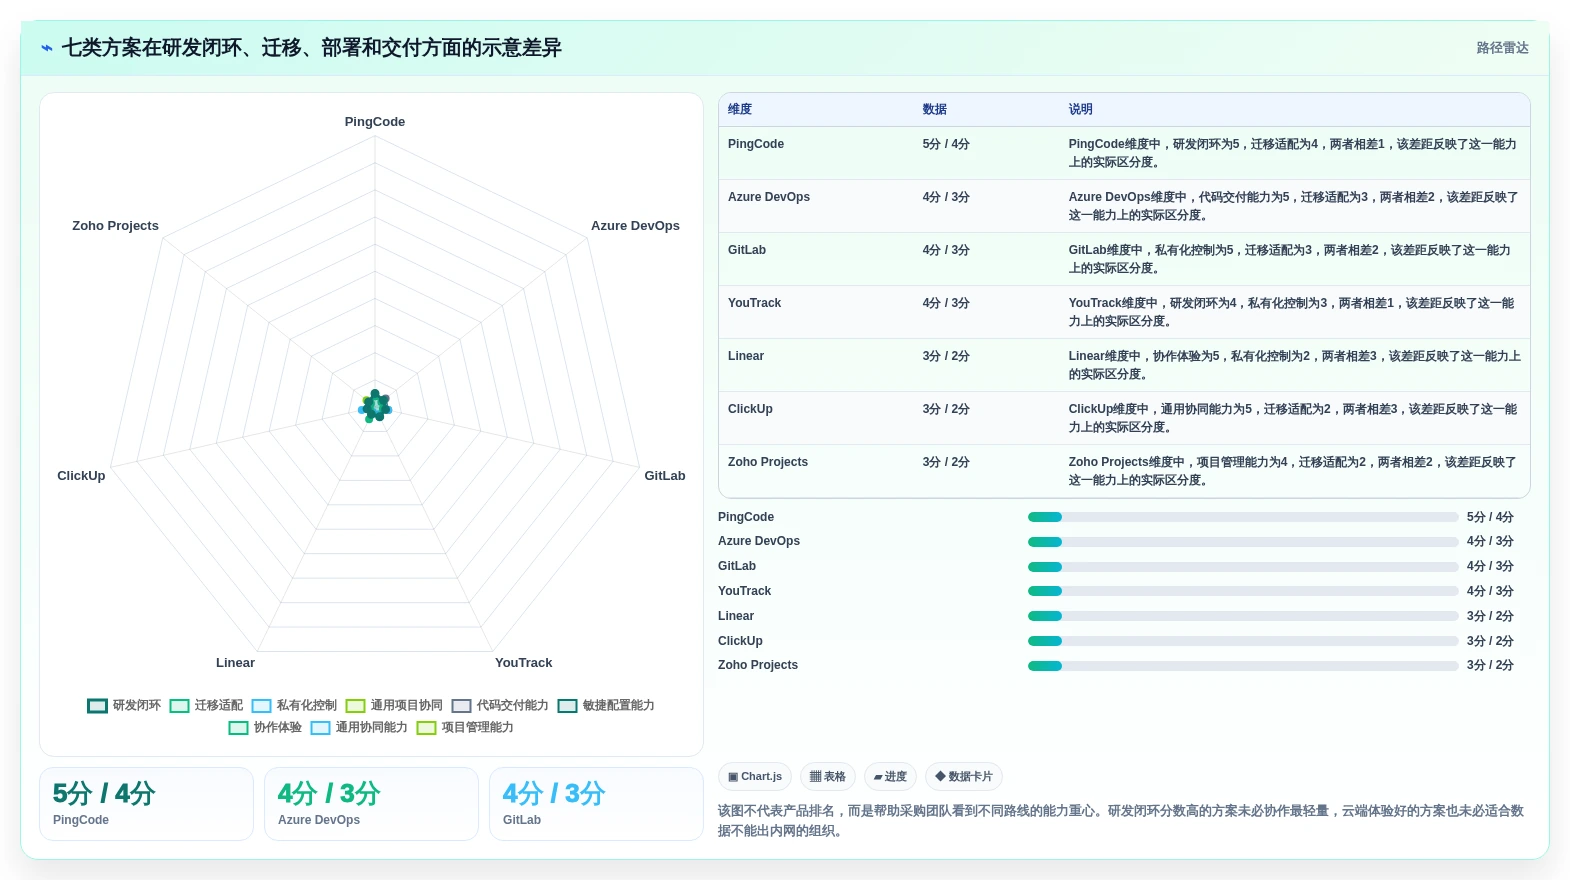Viewport: 1570px width, 880px height.
Task: Open the GitLab 4分 / 3分 score card
Action: pyautogui.click(x=596, y=804)
